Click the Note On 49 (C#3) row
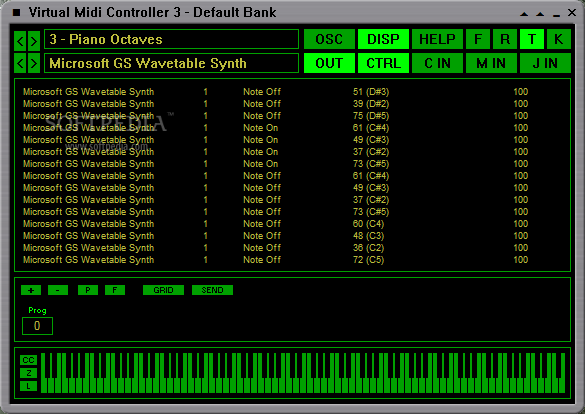Image resolution: width=585 pixels, height=414 pixels. point(275,140)
